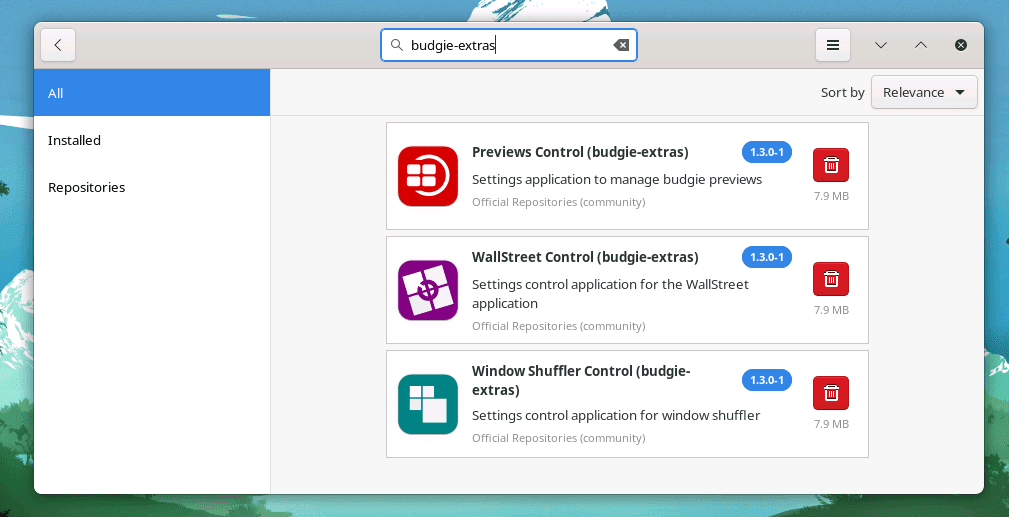Open Previews Control (budgie-extras) title
The image size is (1009, 517).
(x=580, y=152)
